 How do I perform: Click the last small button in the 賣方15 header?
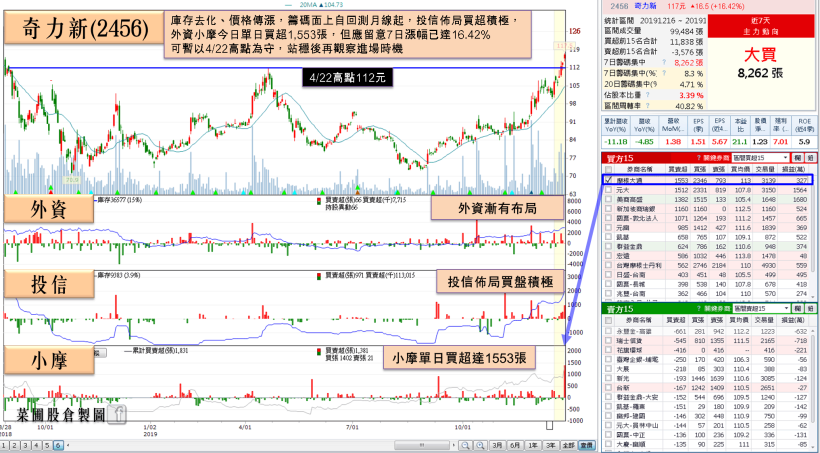tap(809, 308)
